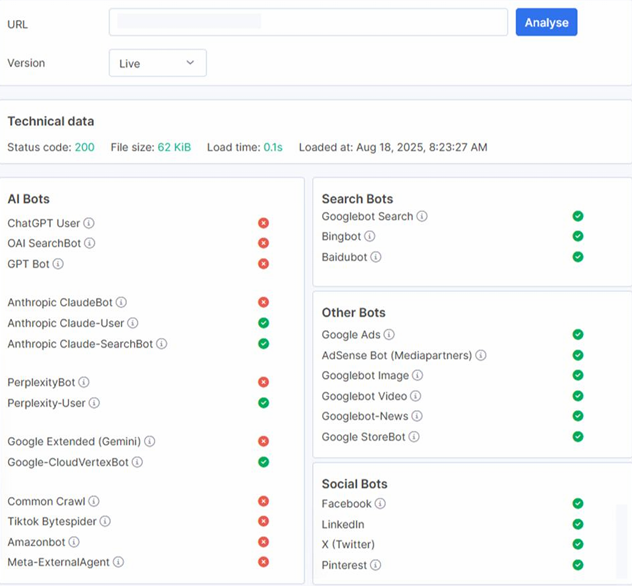This screenshot has height=586, width=632.
Task: Click the red blocked status for Meta-ExternalAgent
Action: 264,562
